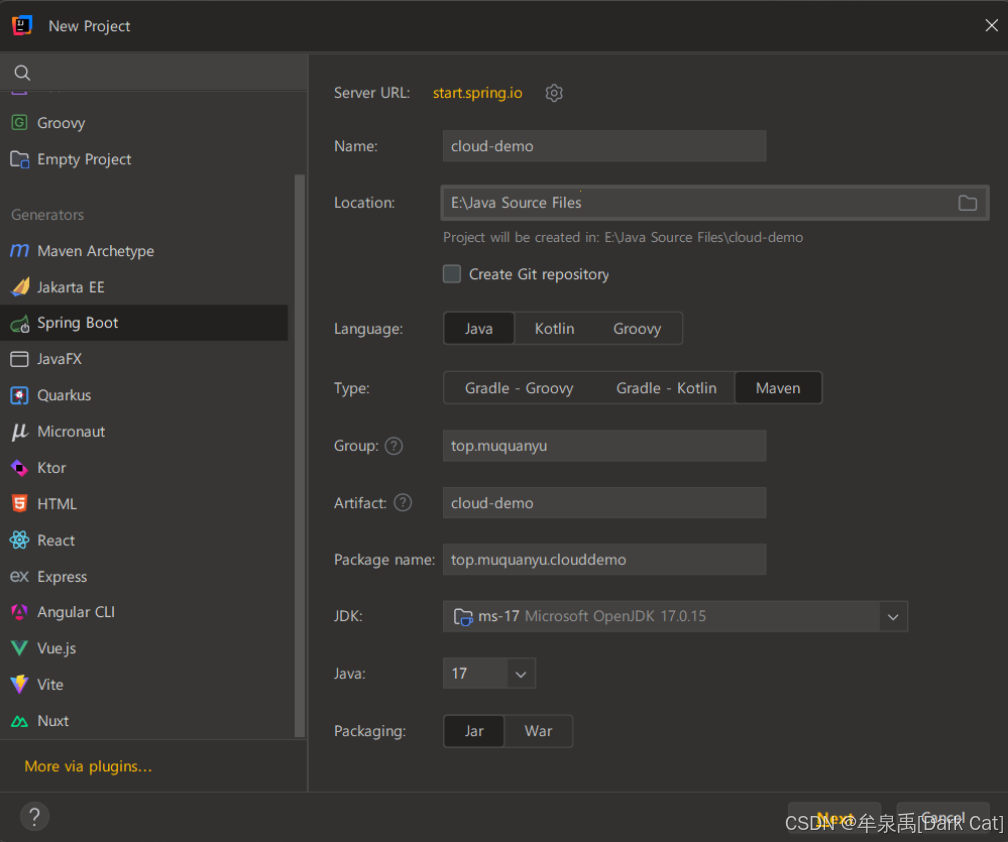This screenshot has height=842, width=1008.
Task: Select Kotlin as the language
Action: [554, 328]
